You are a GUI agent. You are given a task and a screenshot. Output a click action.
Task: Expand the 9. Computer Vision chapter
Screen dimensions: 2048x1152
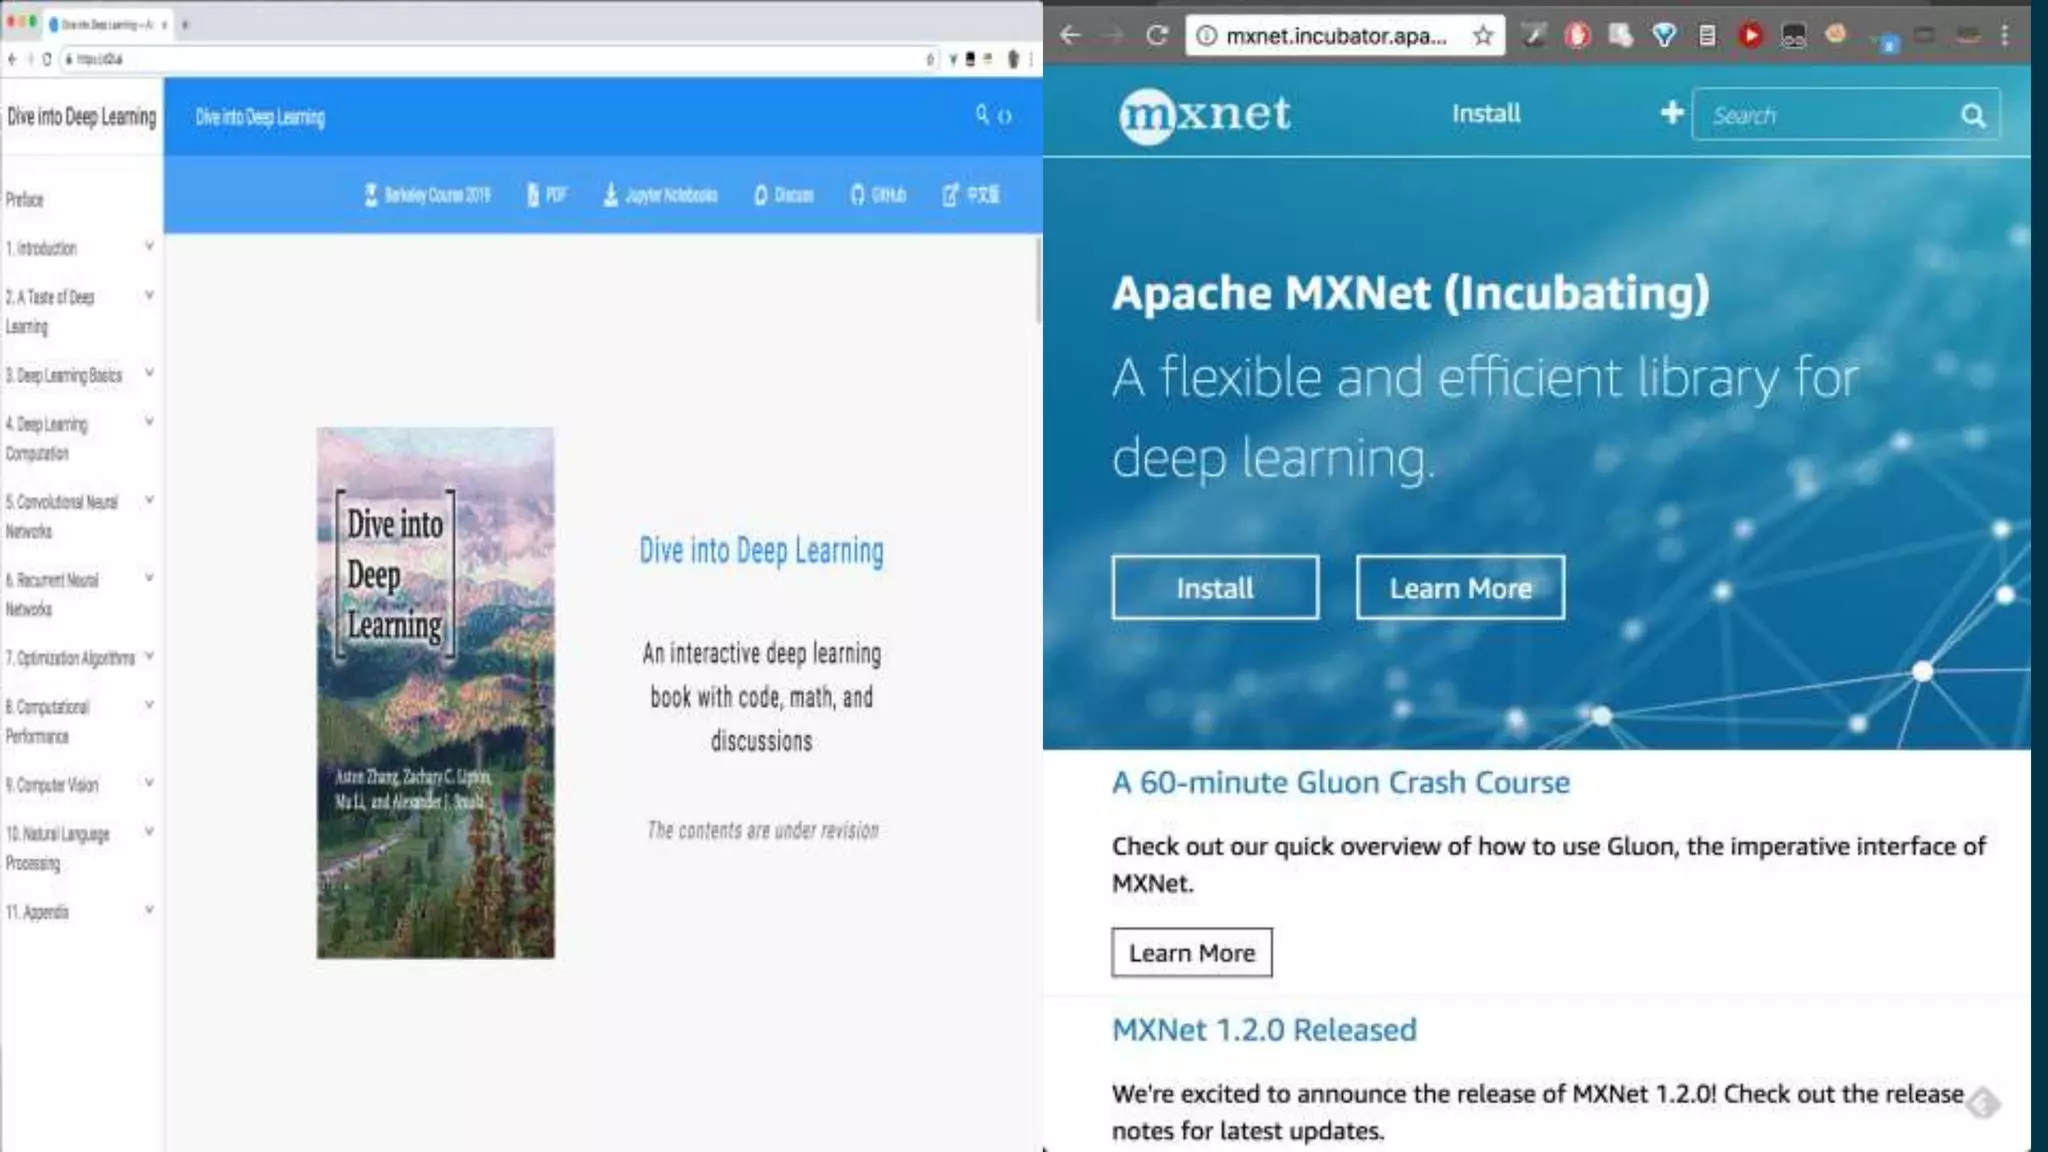coord(149,783)
